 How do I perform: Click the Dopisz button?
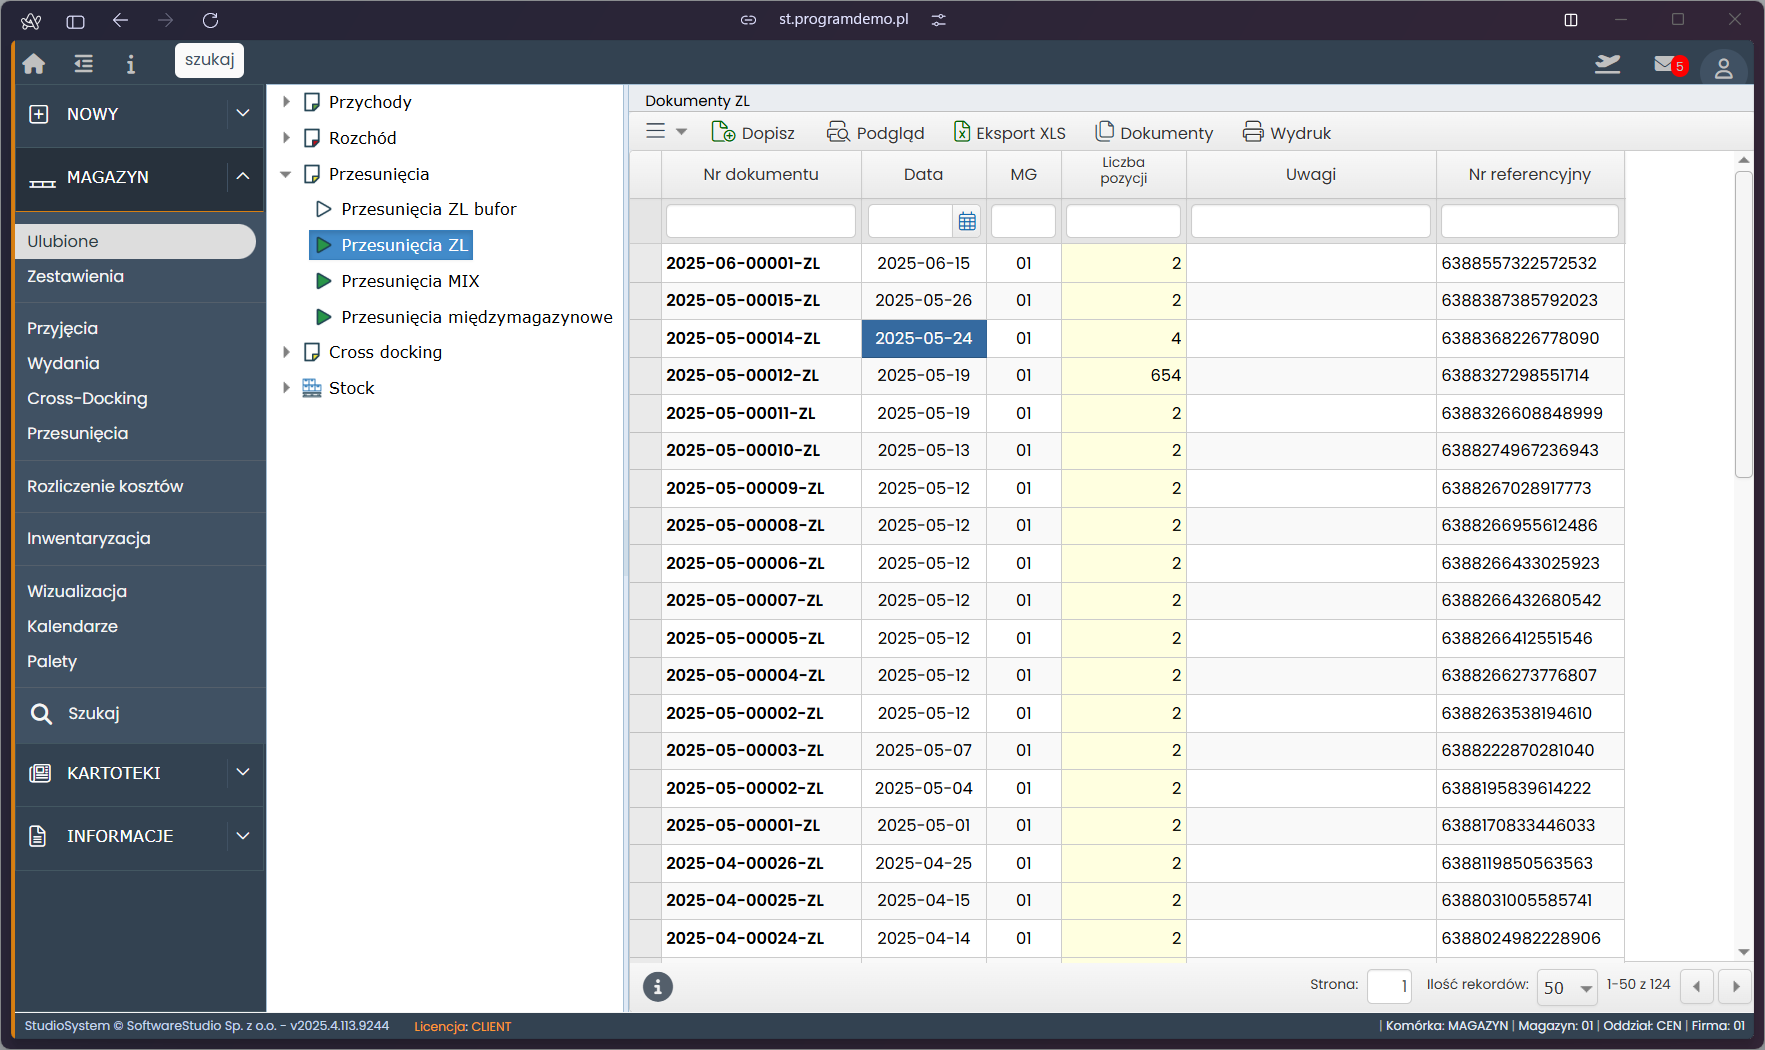coord(753,133)
